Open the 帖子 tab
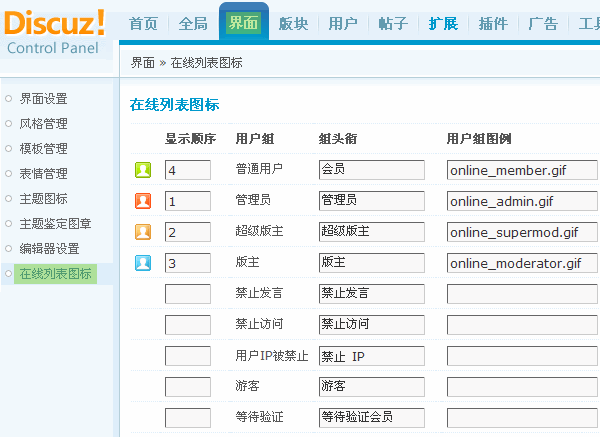The height and width of the screenshot is (437, 600). pos(393,24)
